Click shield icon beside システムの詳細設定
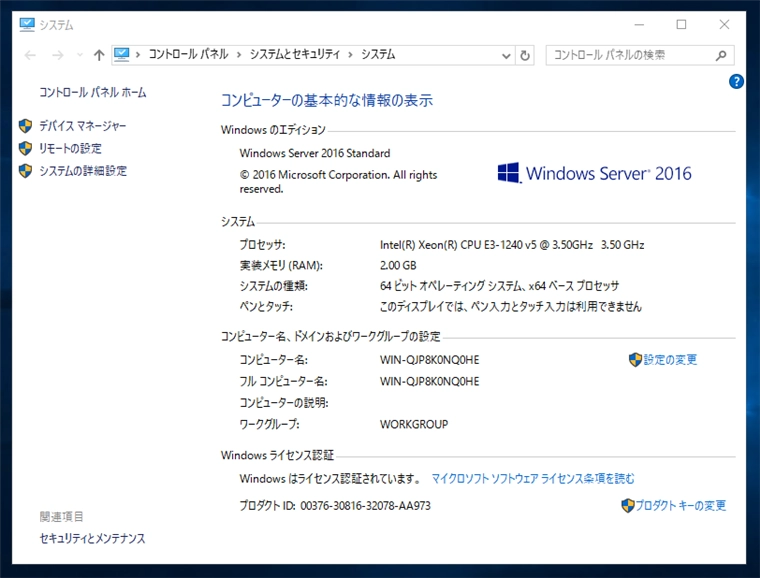The width and height of the screenshot is (760, 578). pos(25,171)
